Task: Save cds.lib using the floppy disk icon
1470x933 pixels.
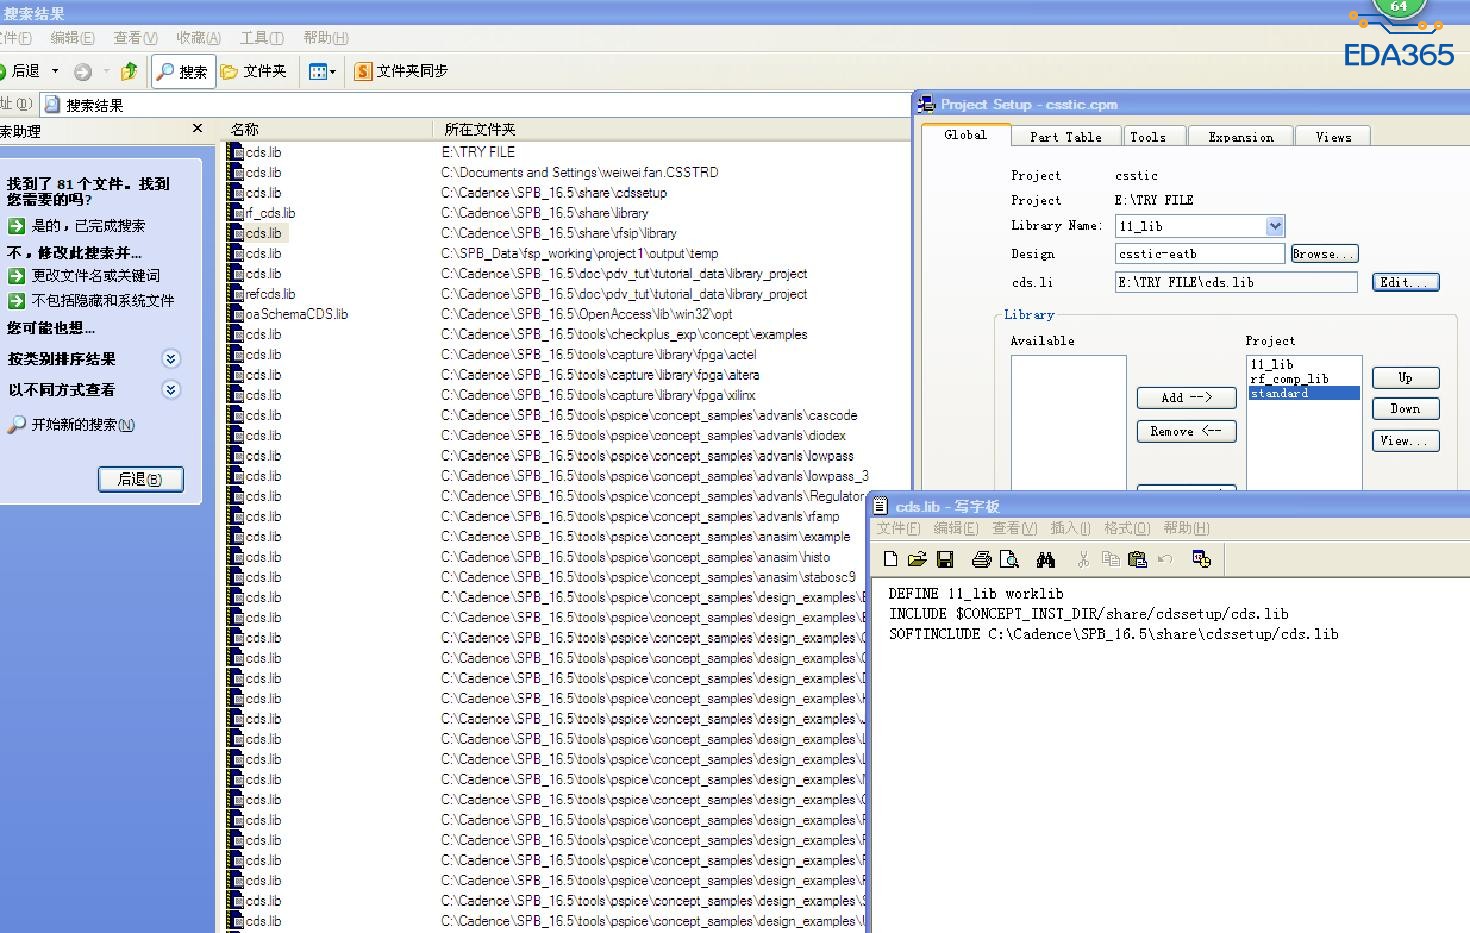Action: 944,559
